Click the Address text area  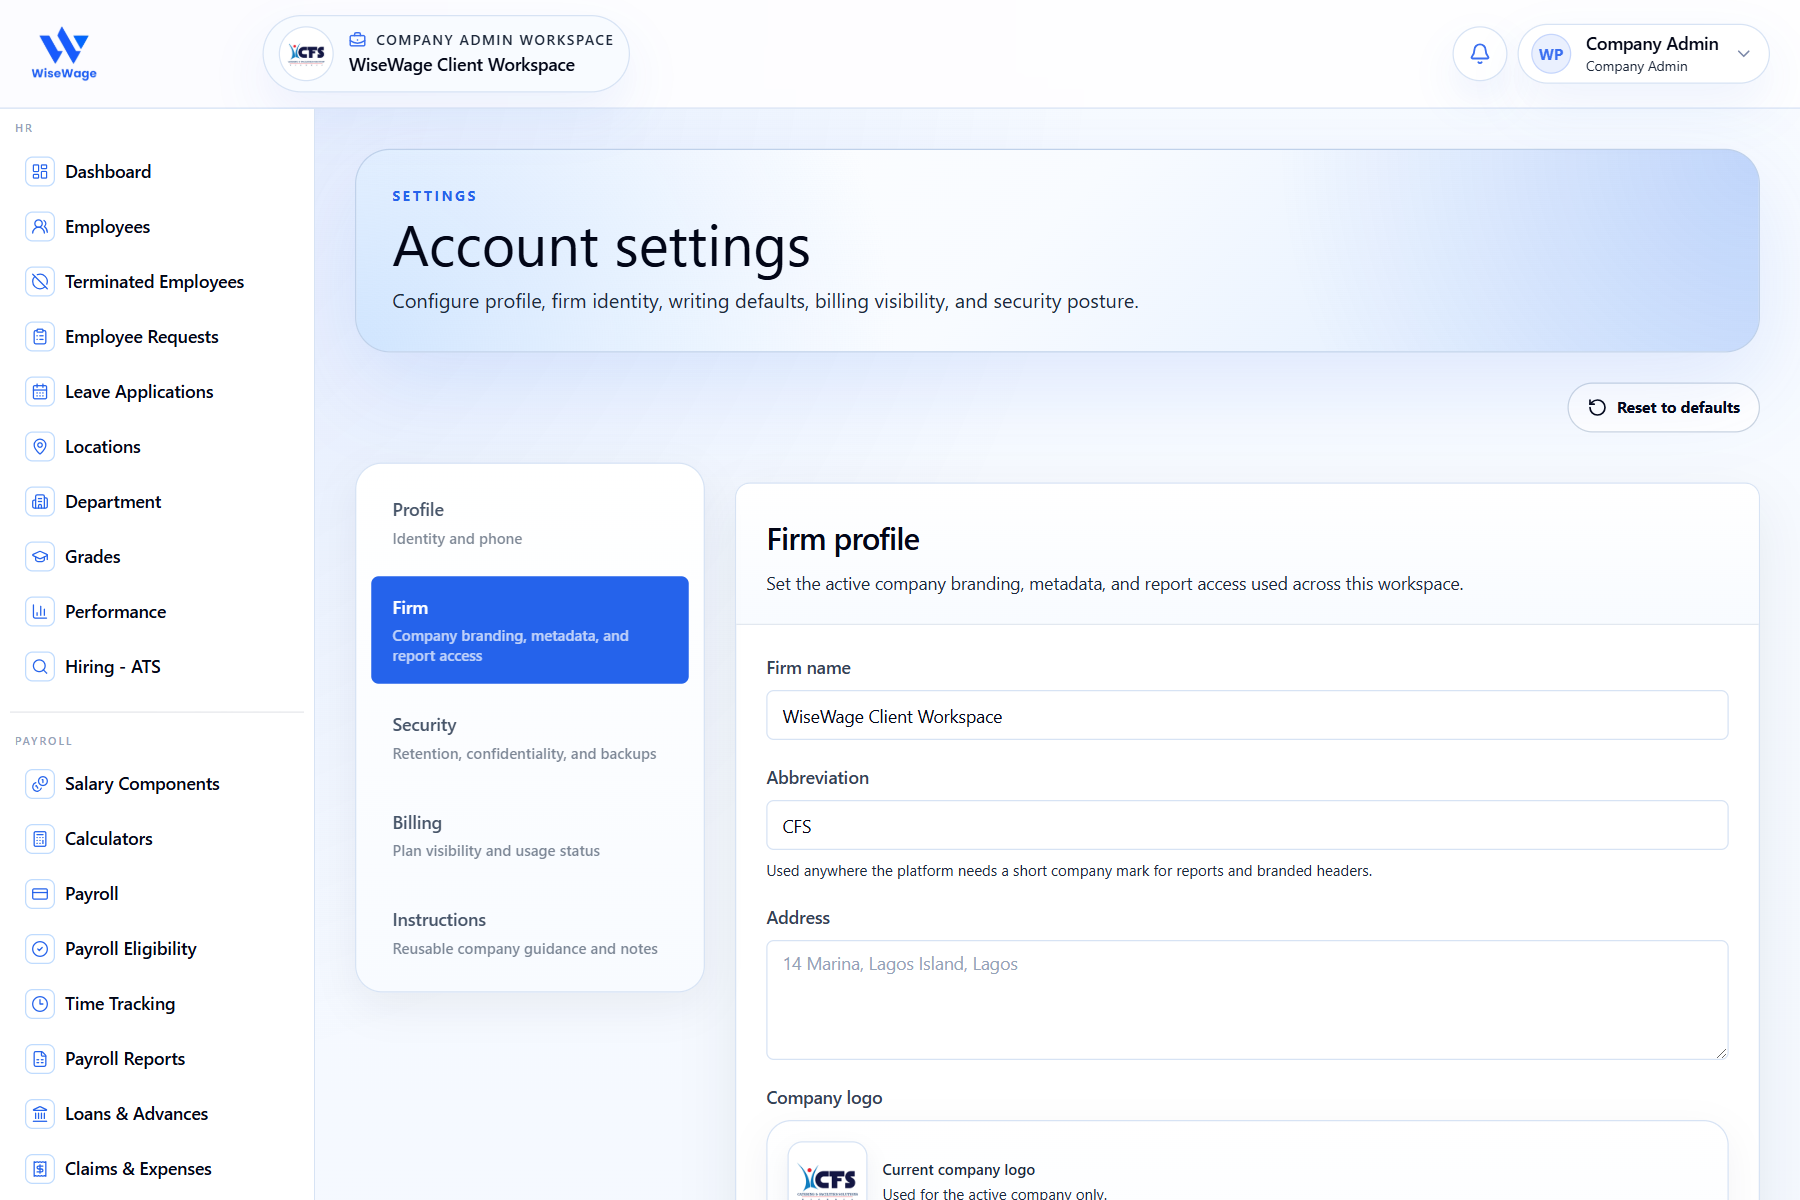point(1247,1000)
